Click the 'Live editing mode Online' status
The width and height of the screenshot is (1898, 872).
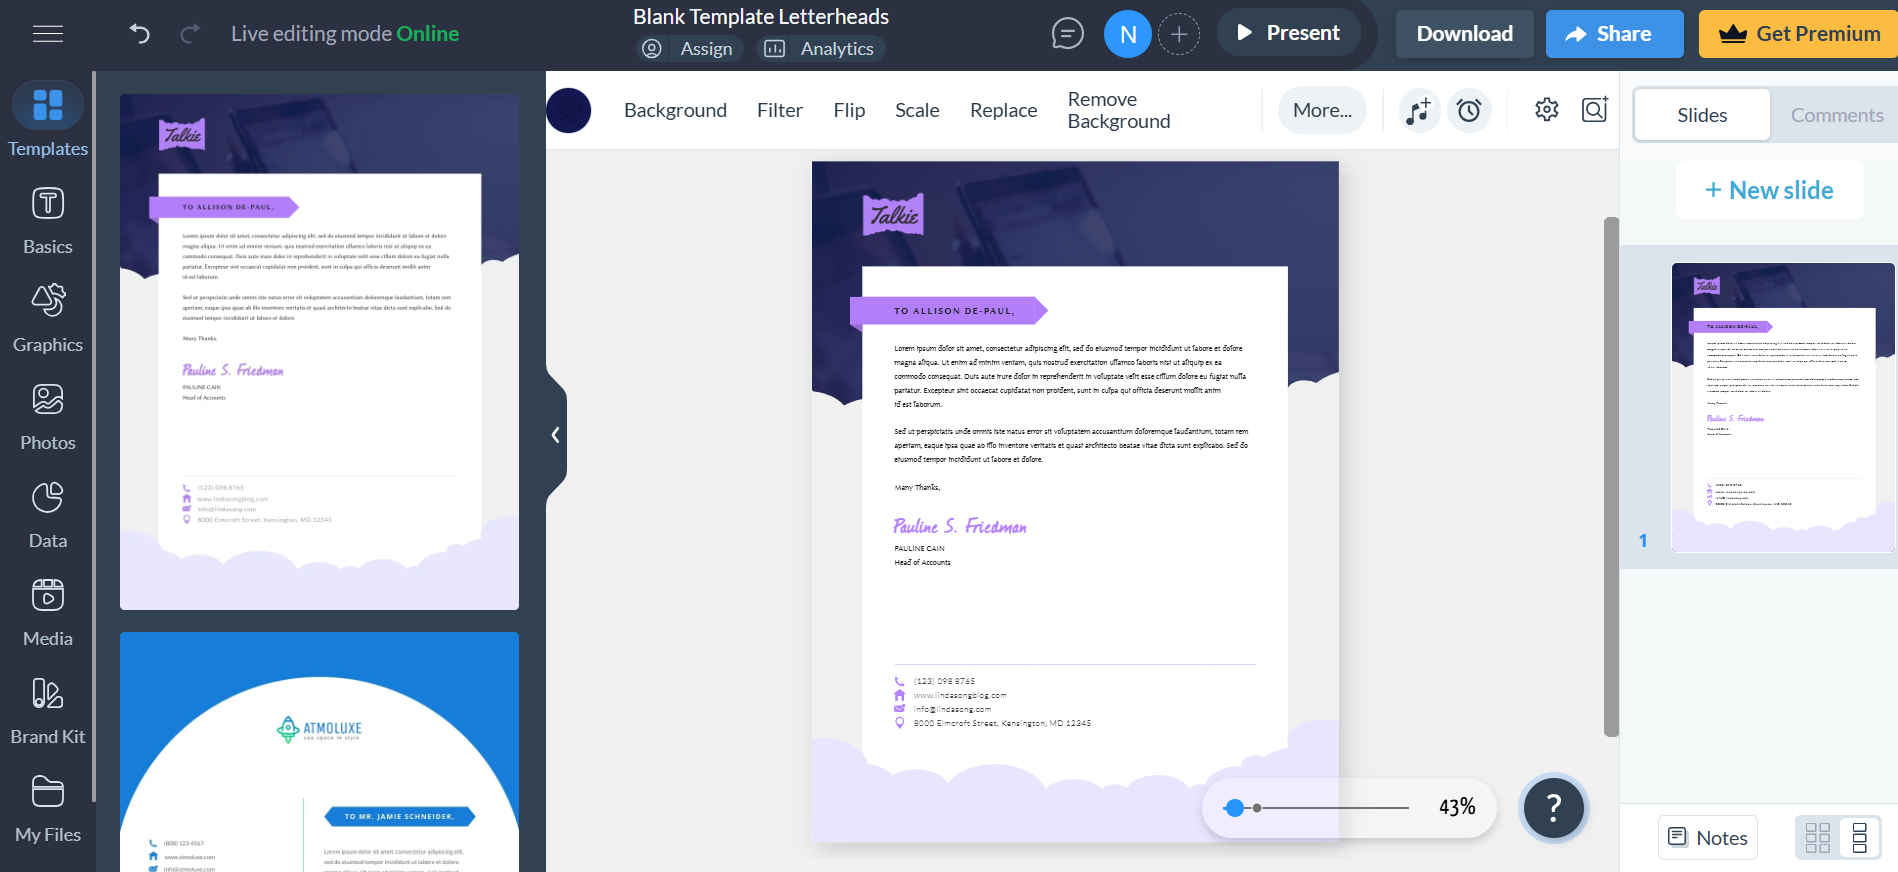click(345, 34)
